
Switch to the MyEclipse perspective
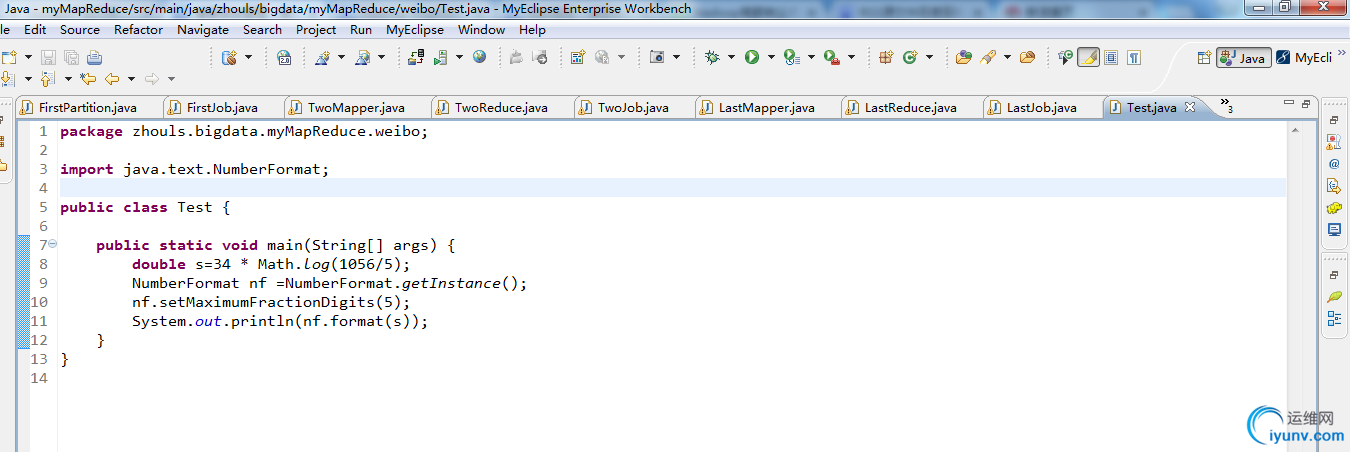[1304, 58]
